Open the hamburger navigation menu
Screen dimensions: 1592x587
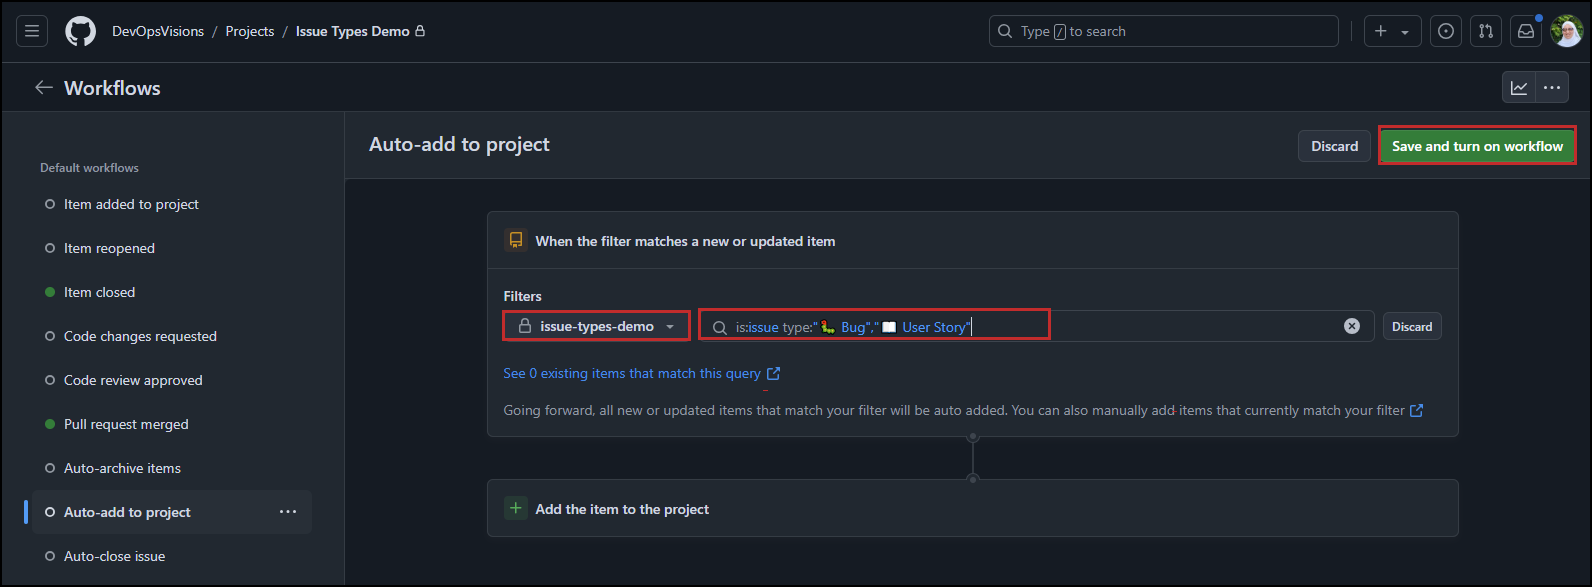(32, 31)
